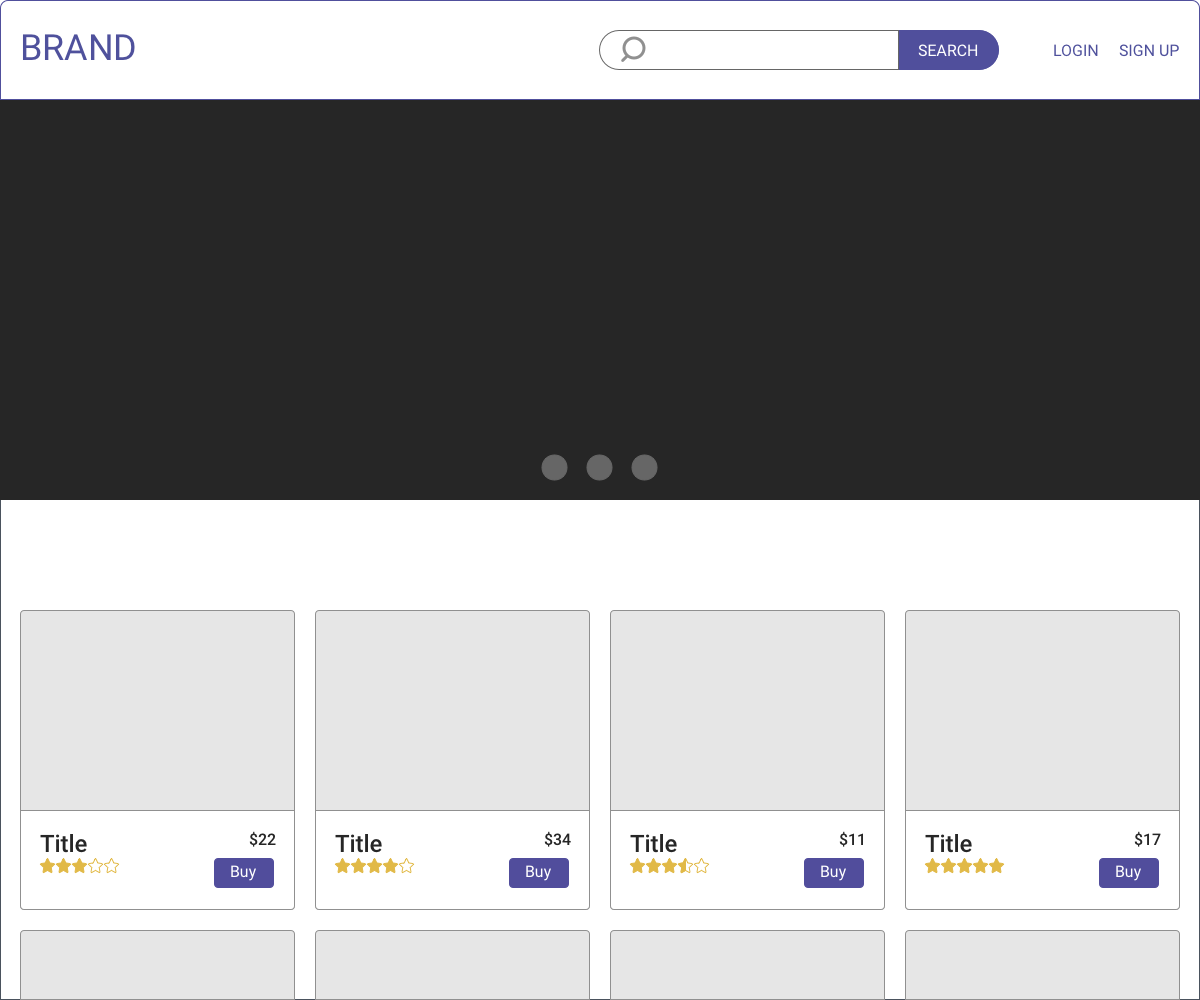The width and height of the screenshot is (1200, 1000).
Task: Select the second carousel dot
Action: point(599,467)
